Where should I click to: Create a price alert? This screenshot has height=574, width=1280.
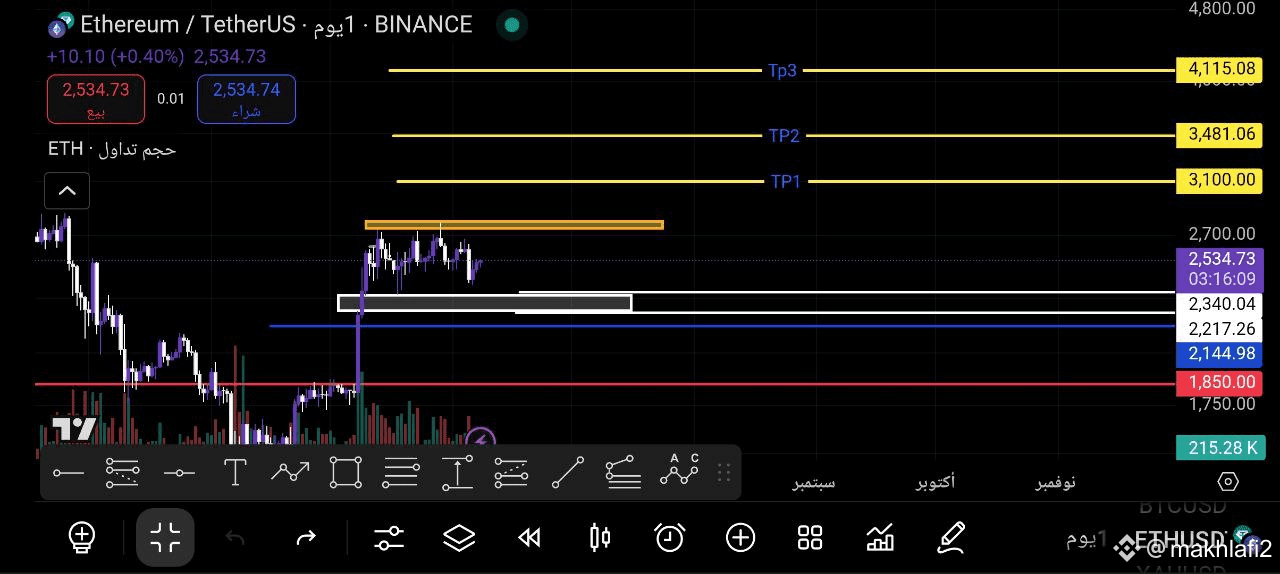(x=670, y=538)
